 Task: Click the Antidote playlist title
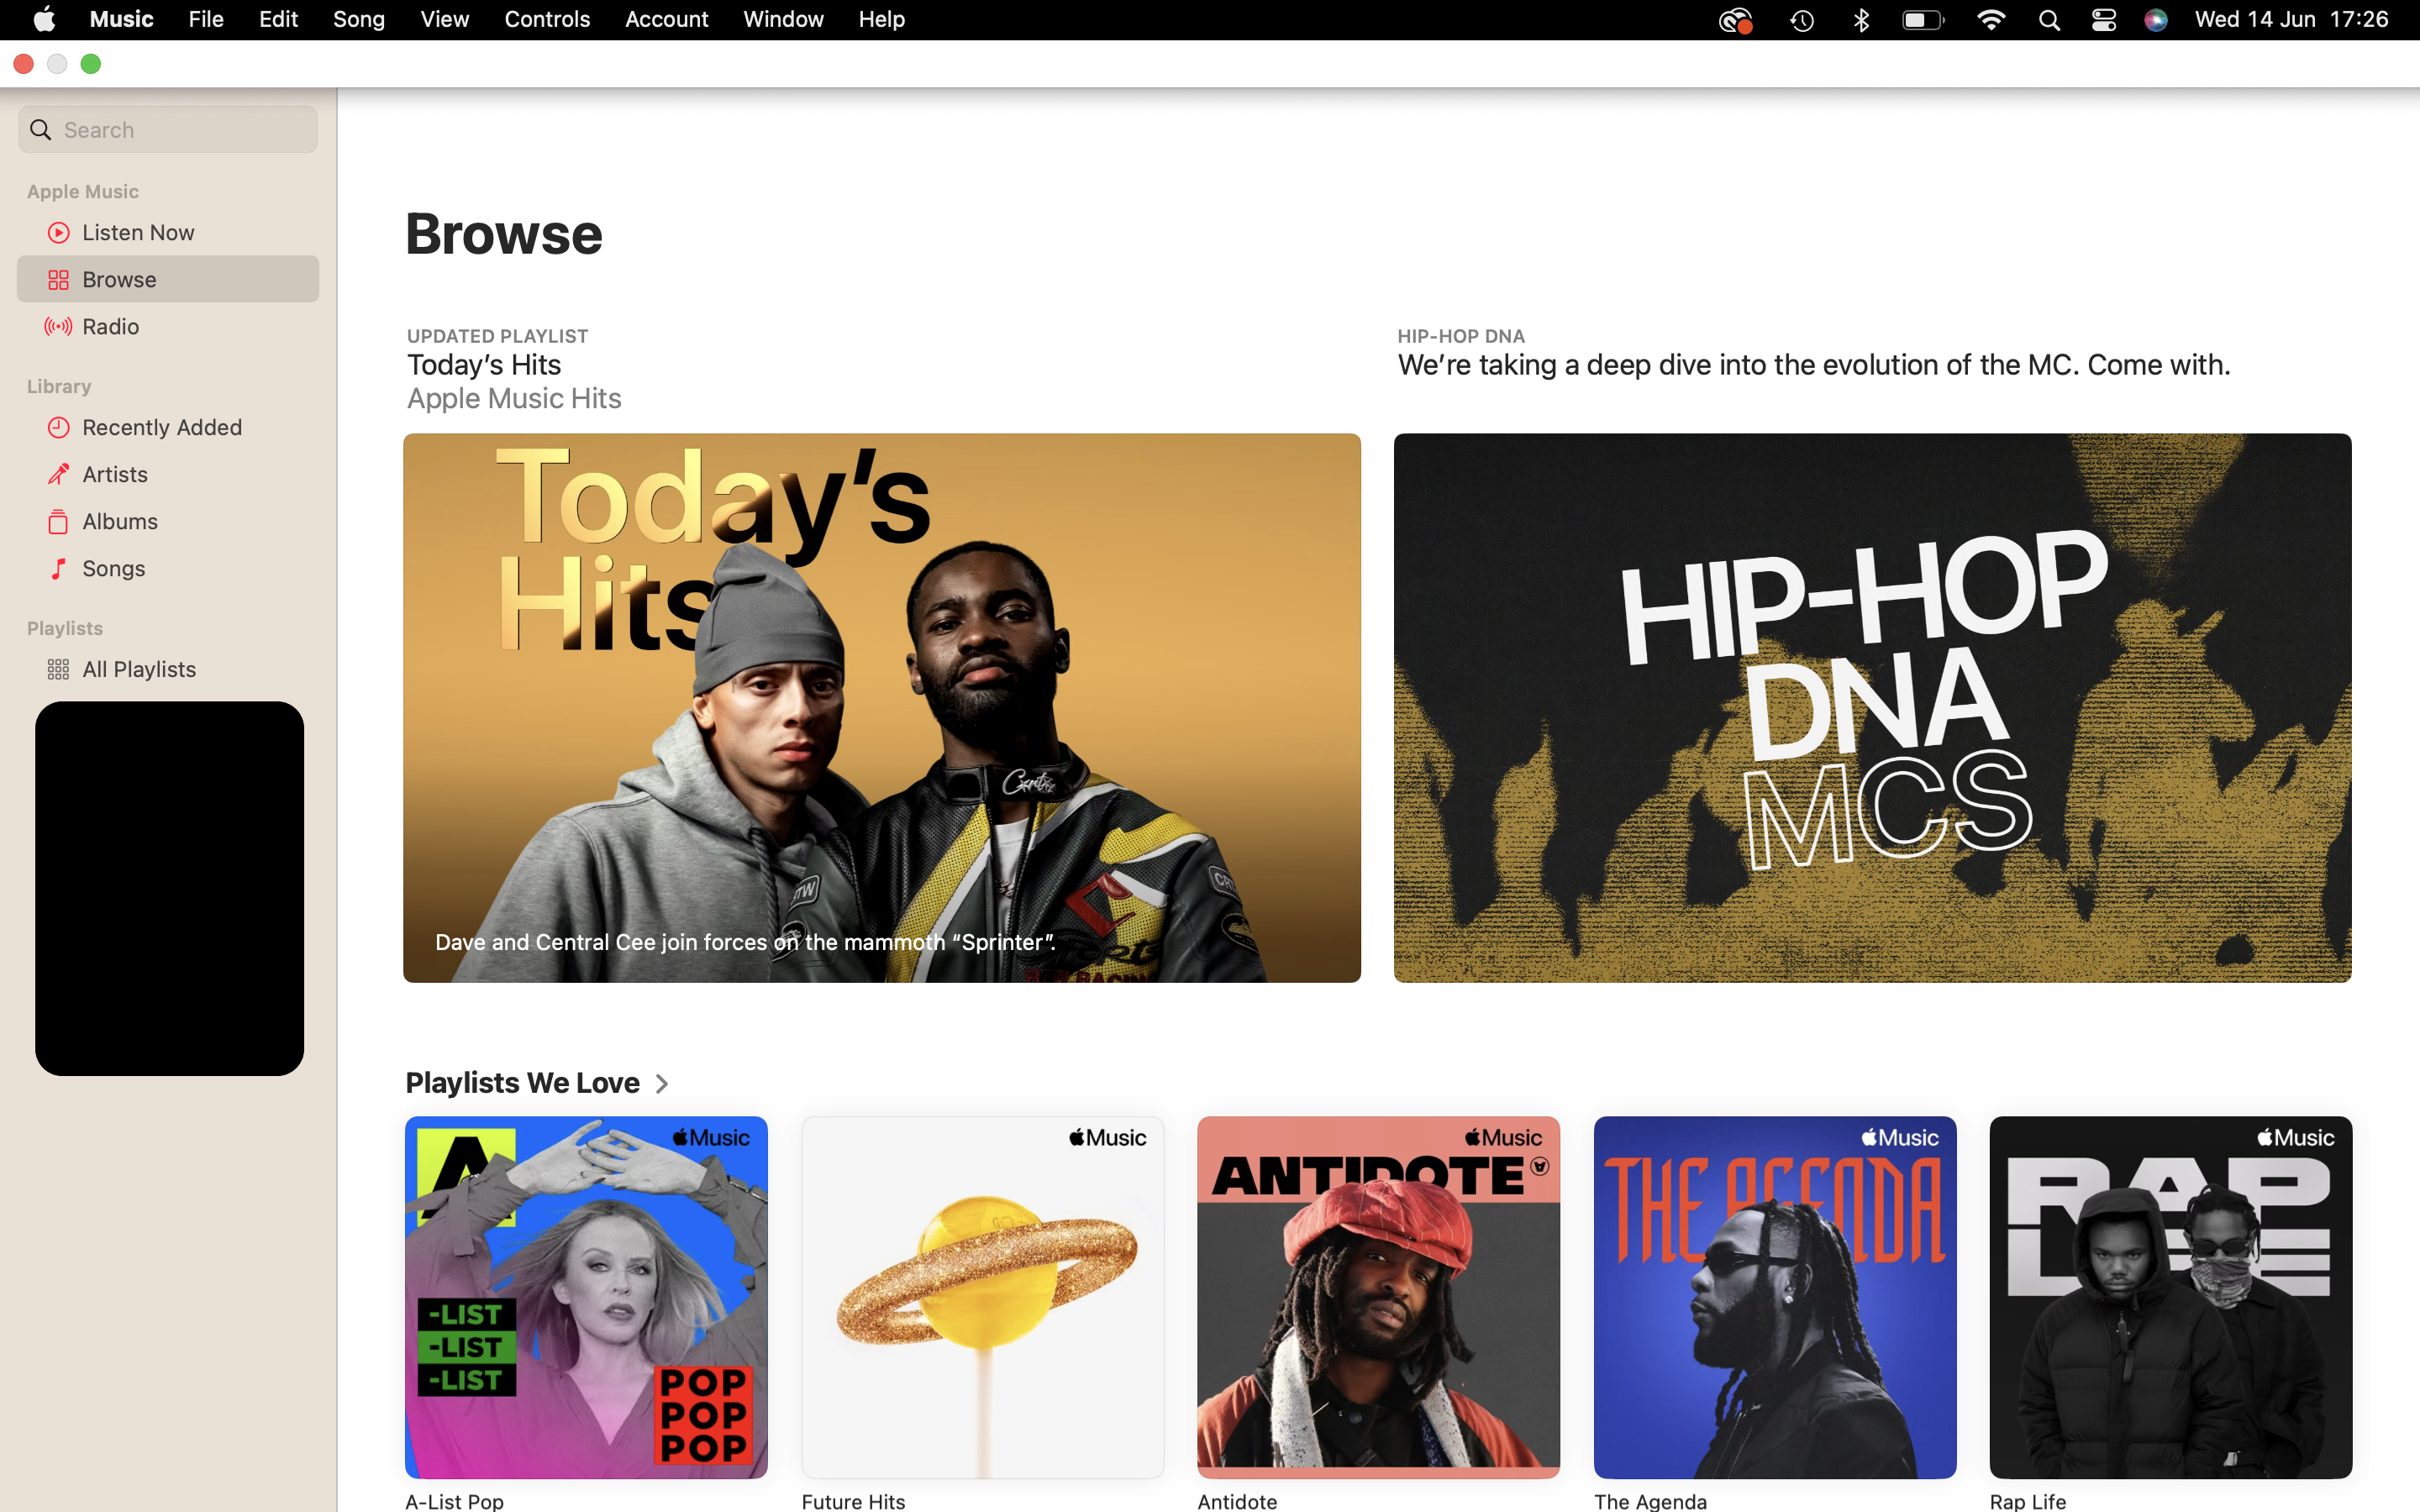(x=1237, y=1501)
